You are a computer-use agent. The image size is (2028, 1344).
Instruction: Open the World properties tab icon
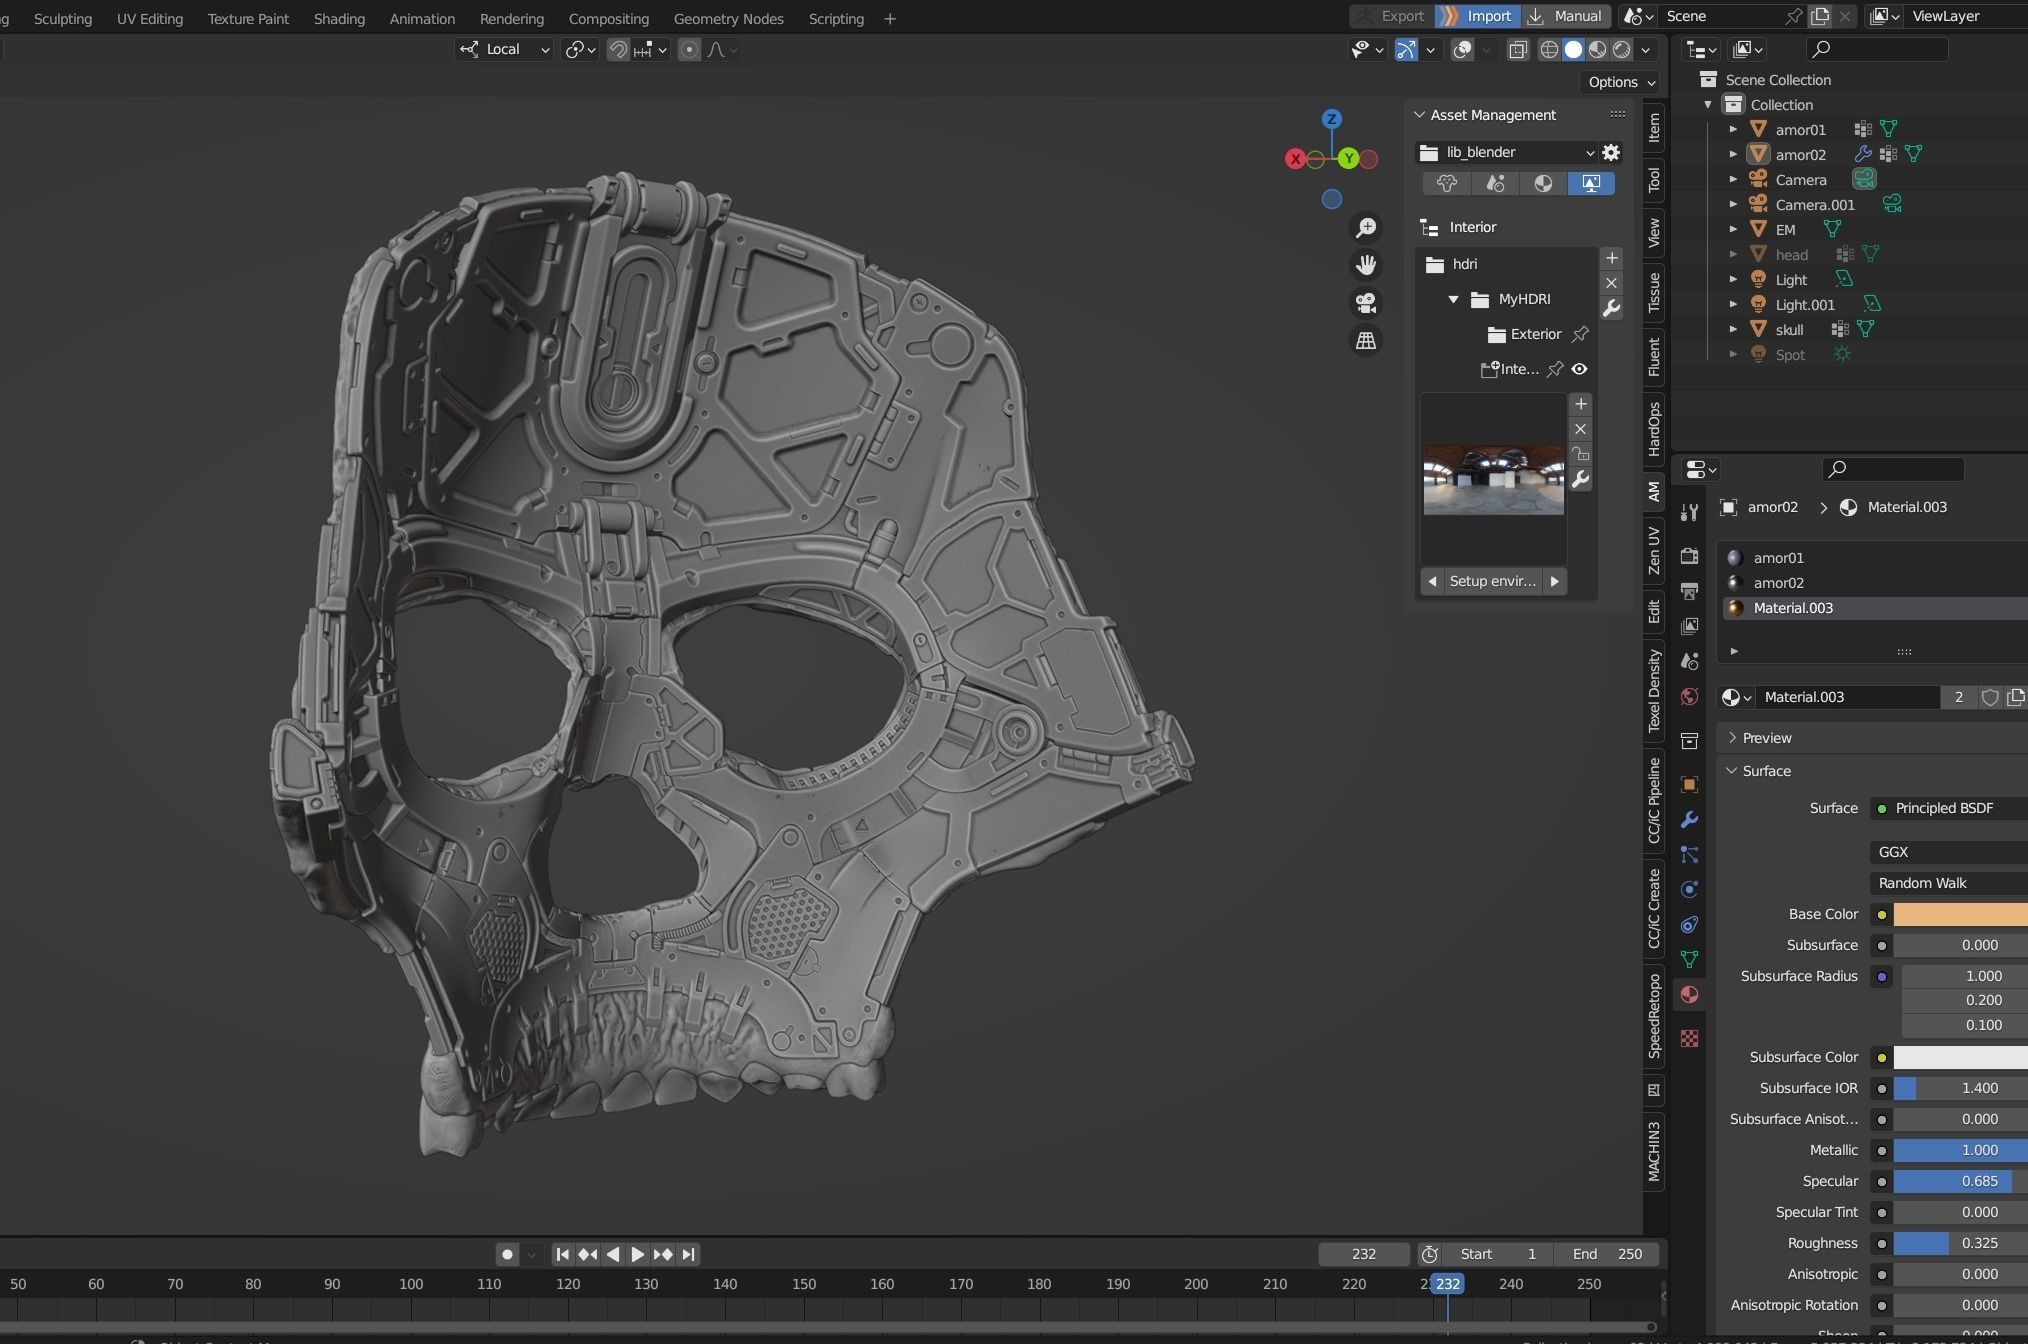pos(1689,696)
